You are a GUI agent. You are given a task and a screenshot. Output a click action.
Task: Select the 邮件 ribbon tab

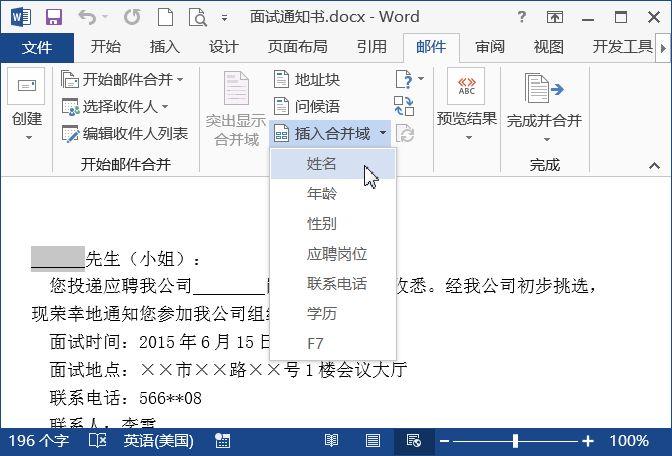click(x=431, y=47)
